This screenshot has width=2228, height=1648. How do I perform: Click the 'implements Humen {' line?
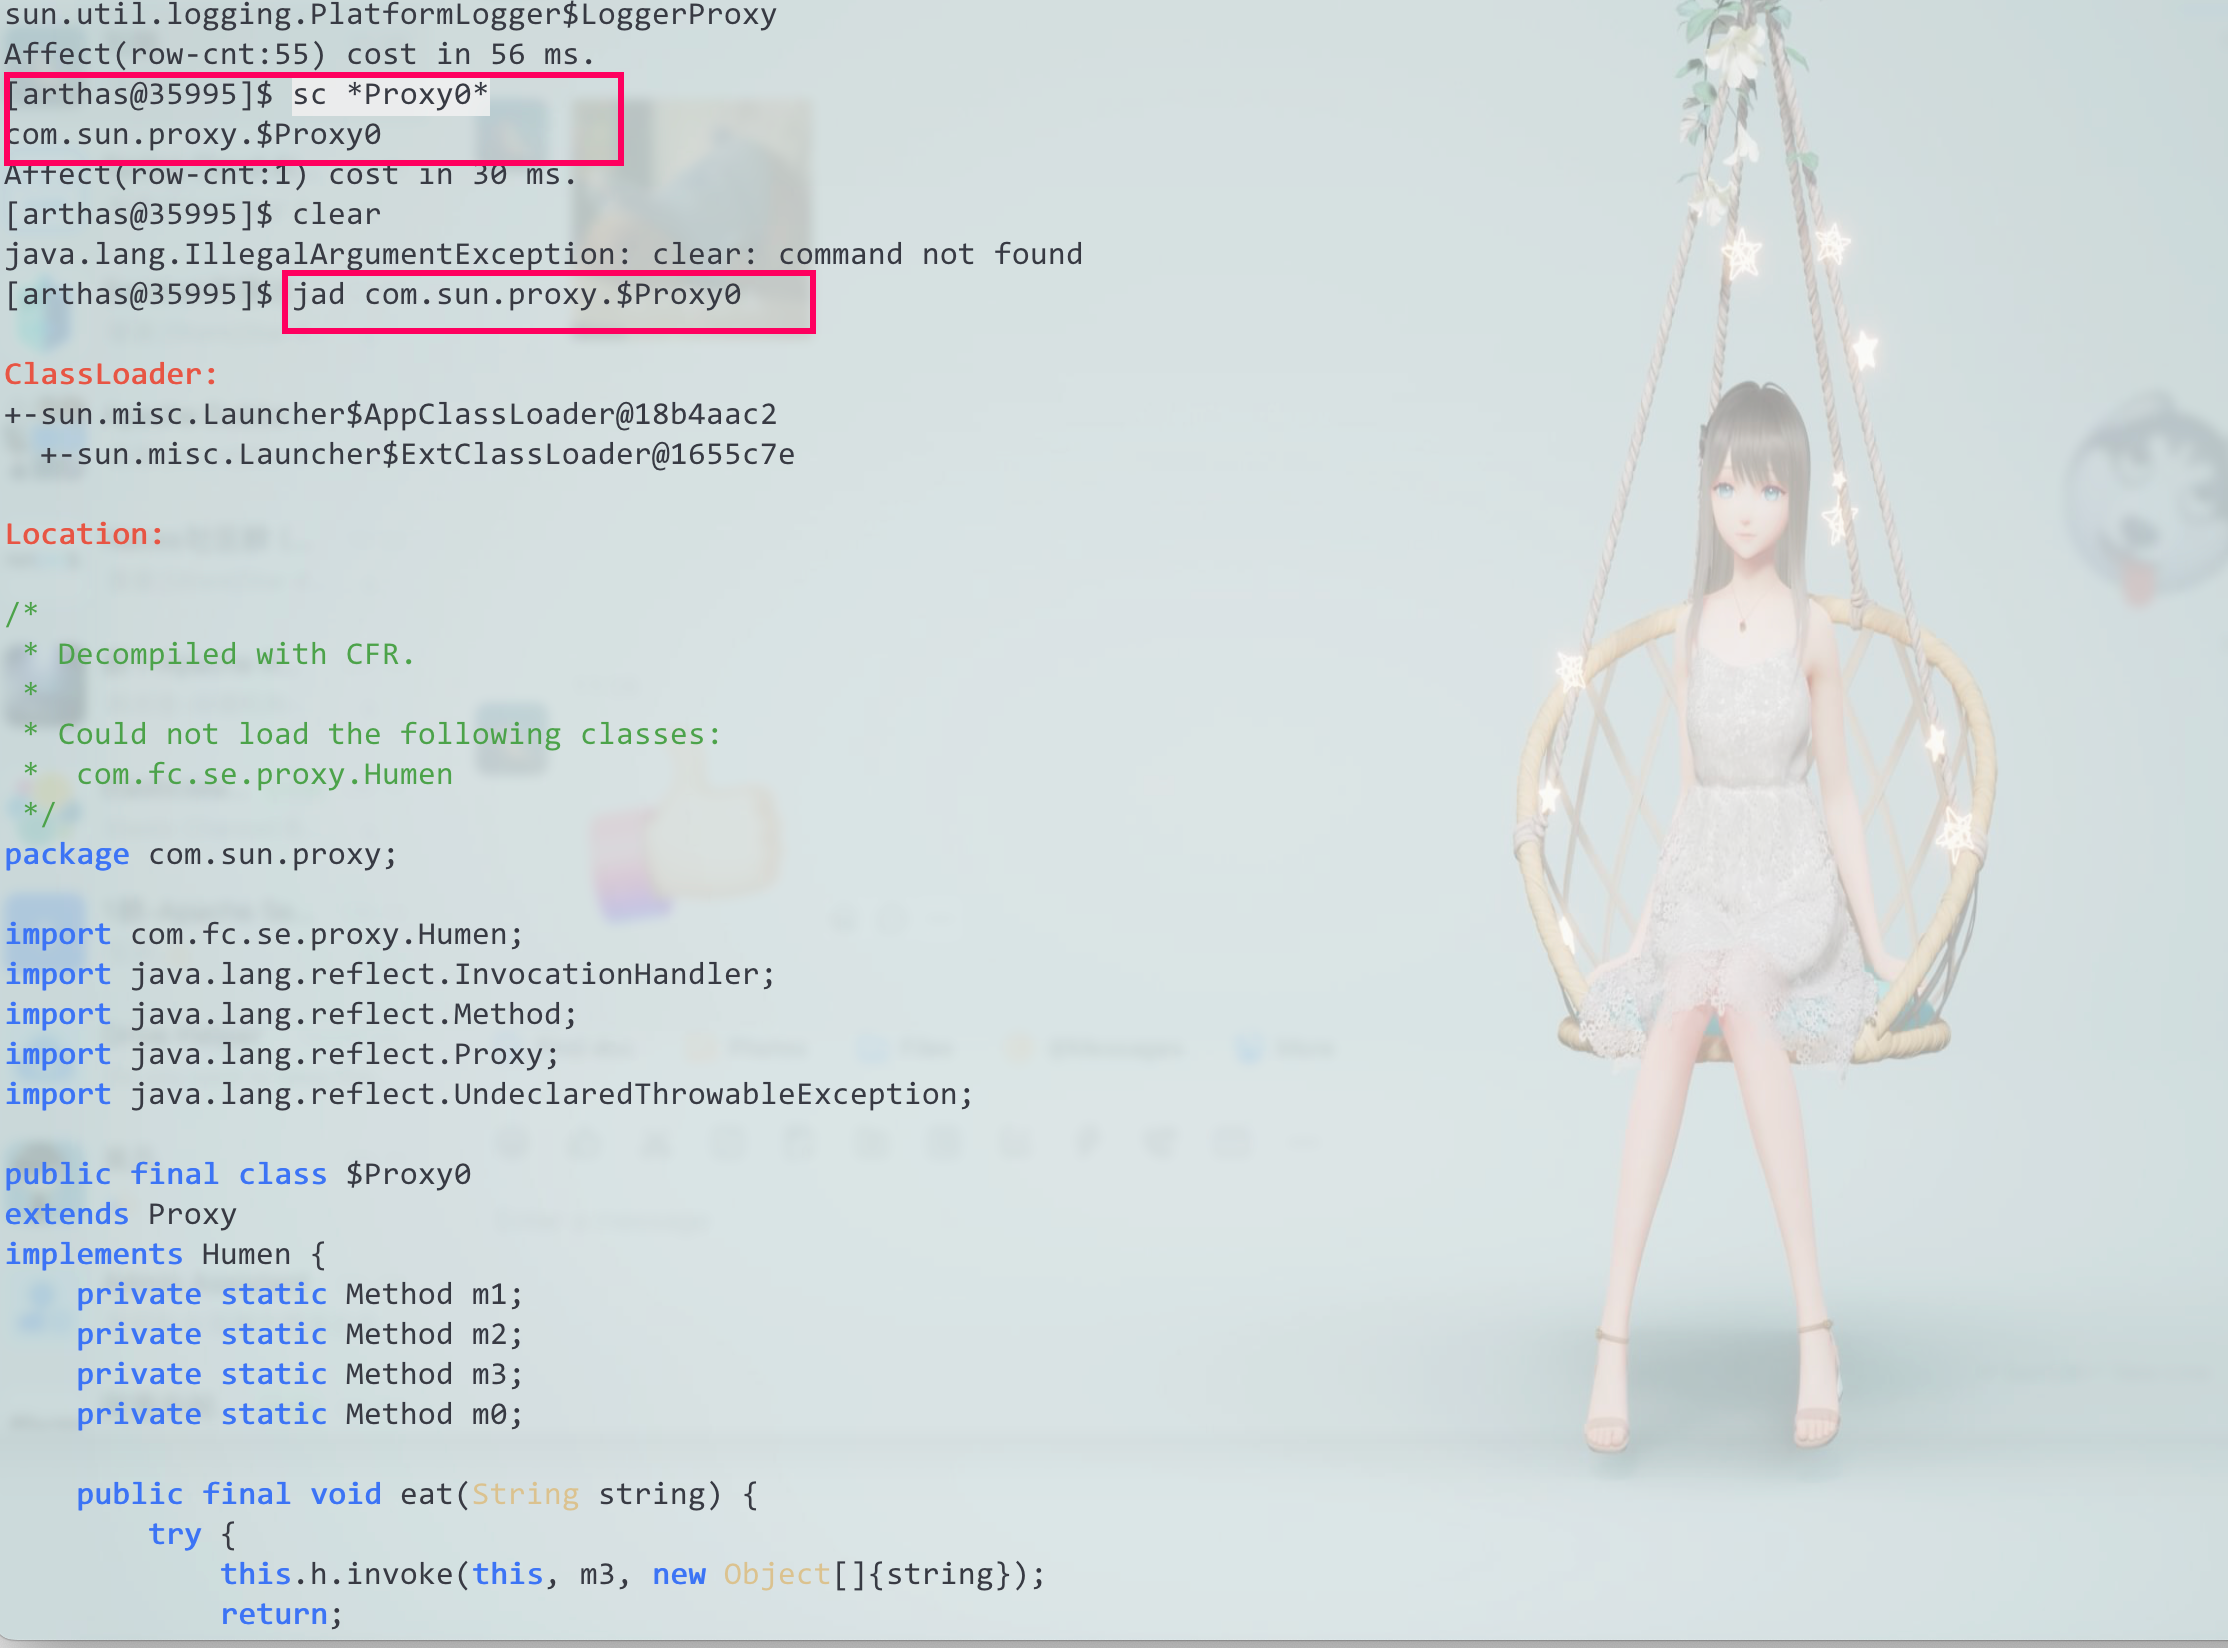[165, 1255]
